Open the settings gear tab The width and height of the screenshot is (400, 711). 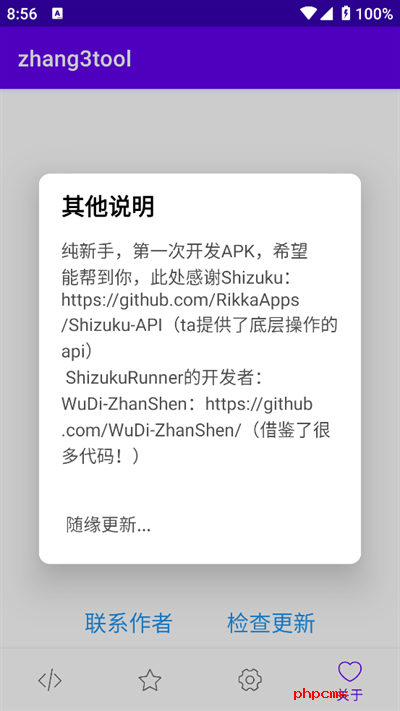point(250,680)
